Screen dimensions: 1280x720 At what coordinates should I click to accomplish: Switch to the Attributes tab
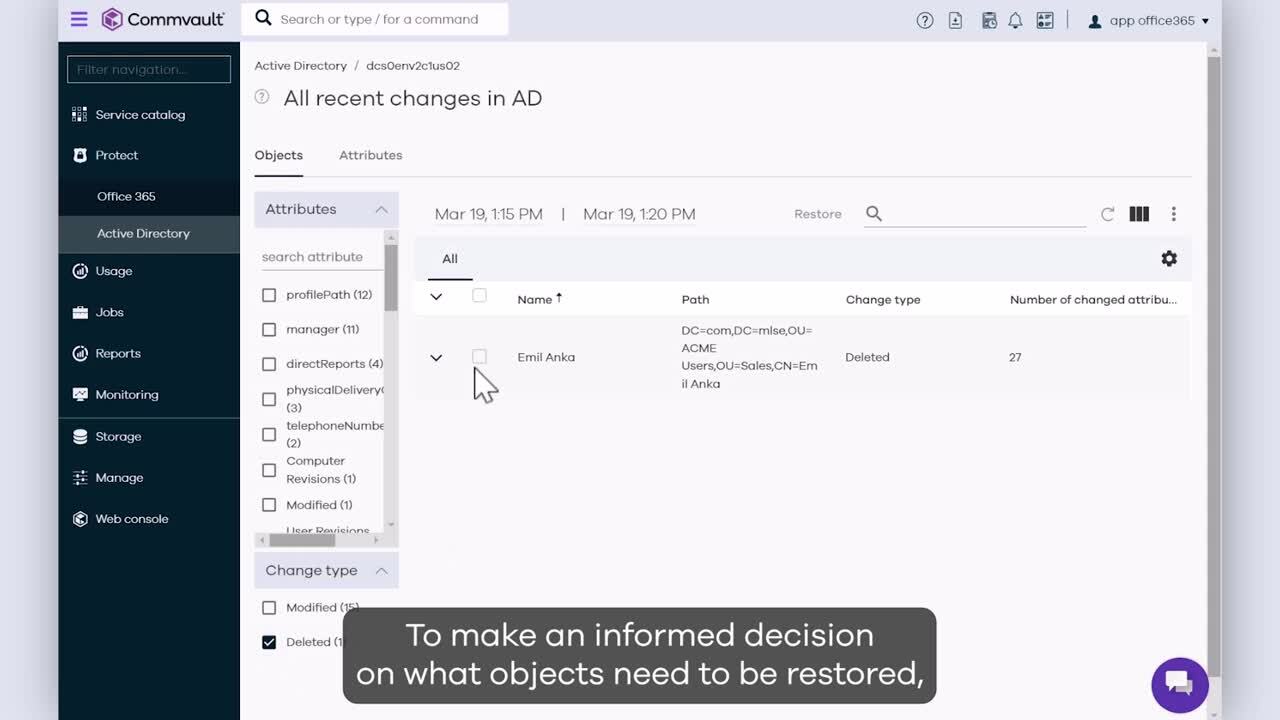[370, 155]
